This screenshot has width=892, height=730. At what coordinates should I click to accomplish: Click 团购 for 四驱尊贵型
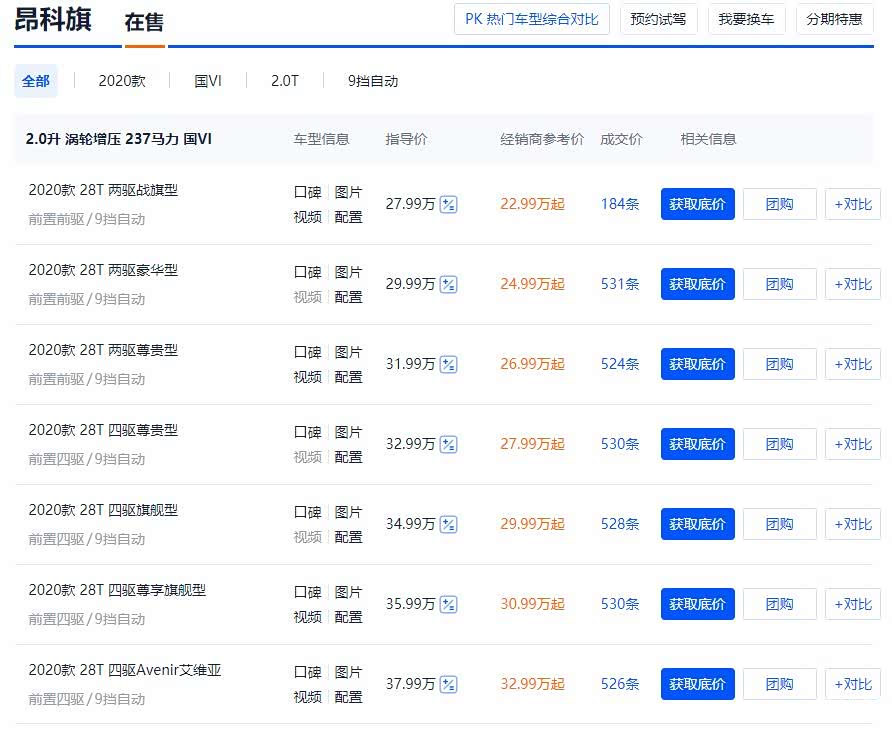coord(780,444)
